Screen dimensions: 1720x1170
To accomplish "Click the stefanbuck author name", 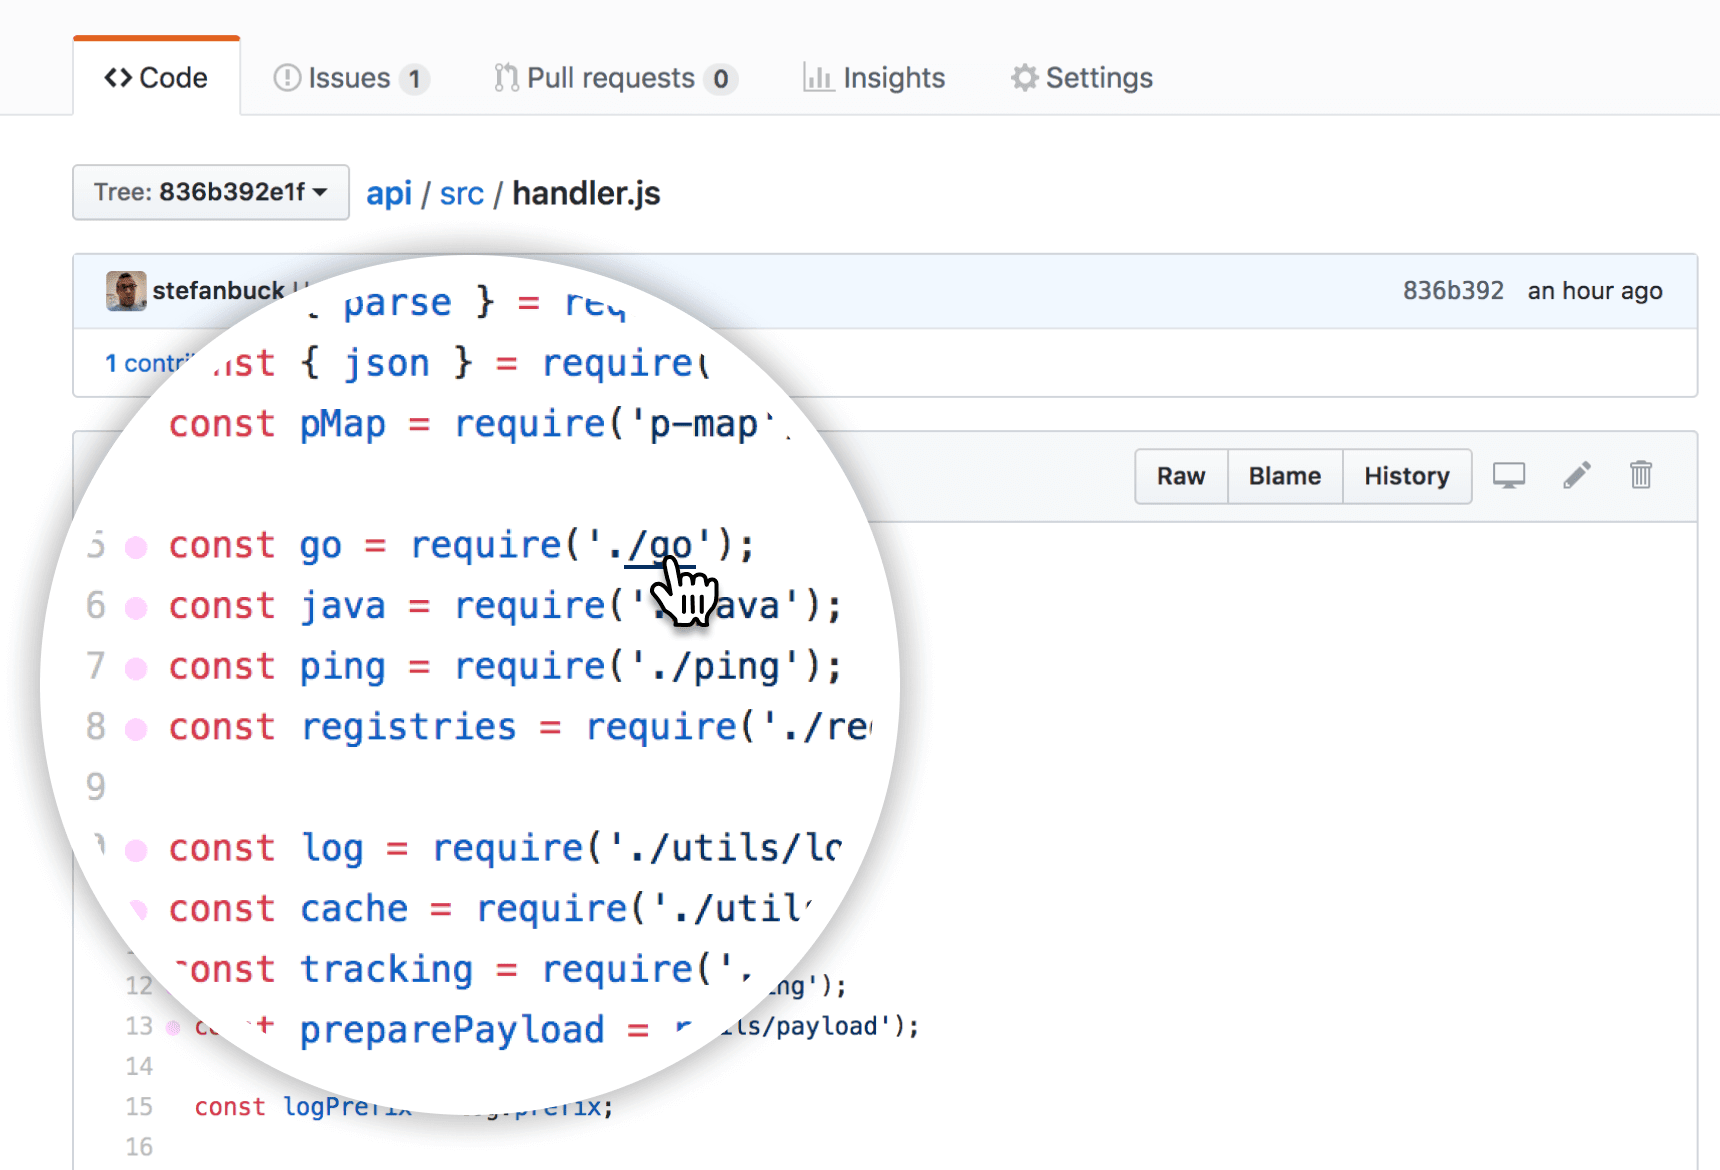I will [218, 291].
